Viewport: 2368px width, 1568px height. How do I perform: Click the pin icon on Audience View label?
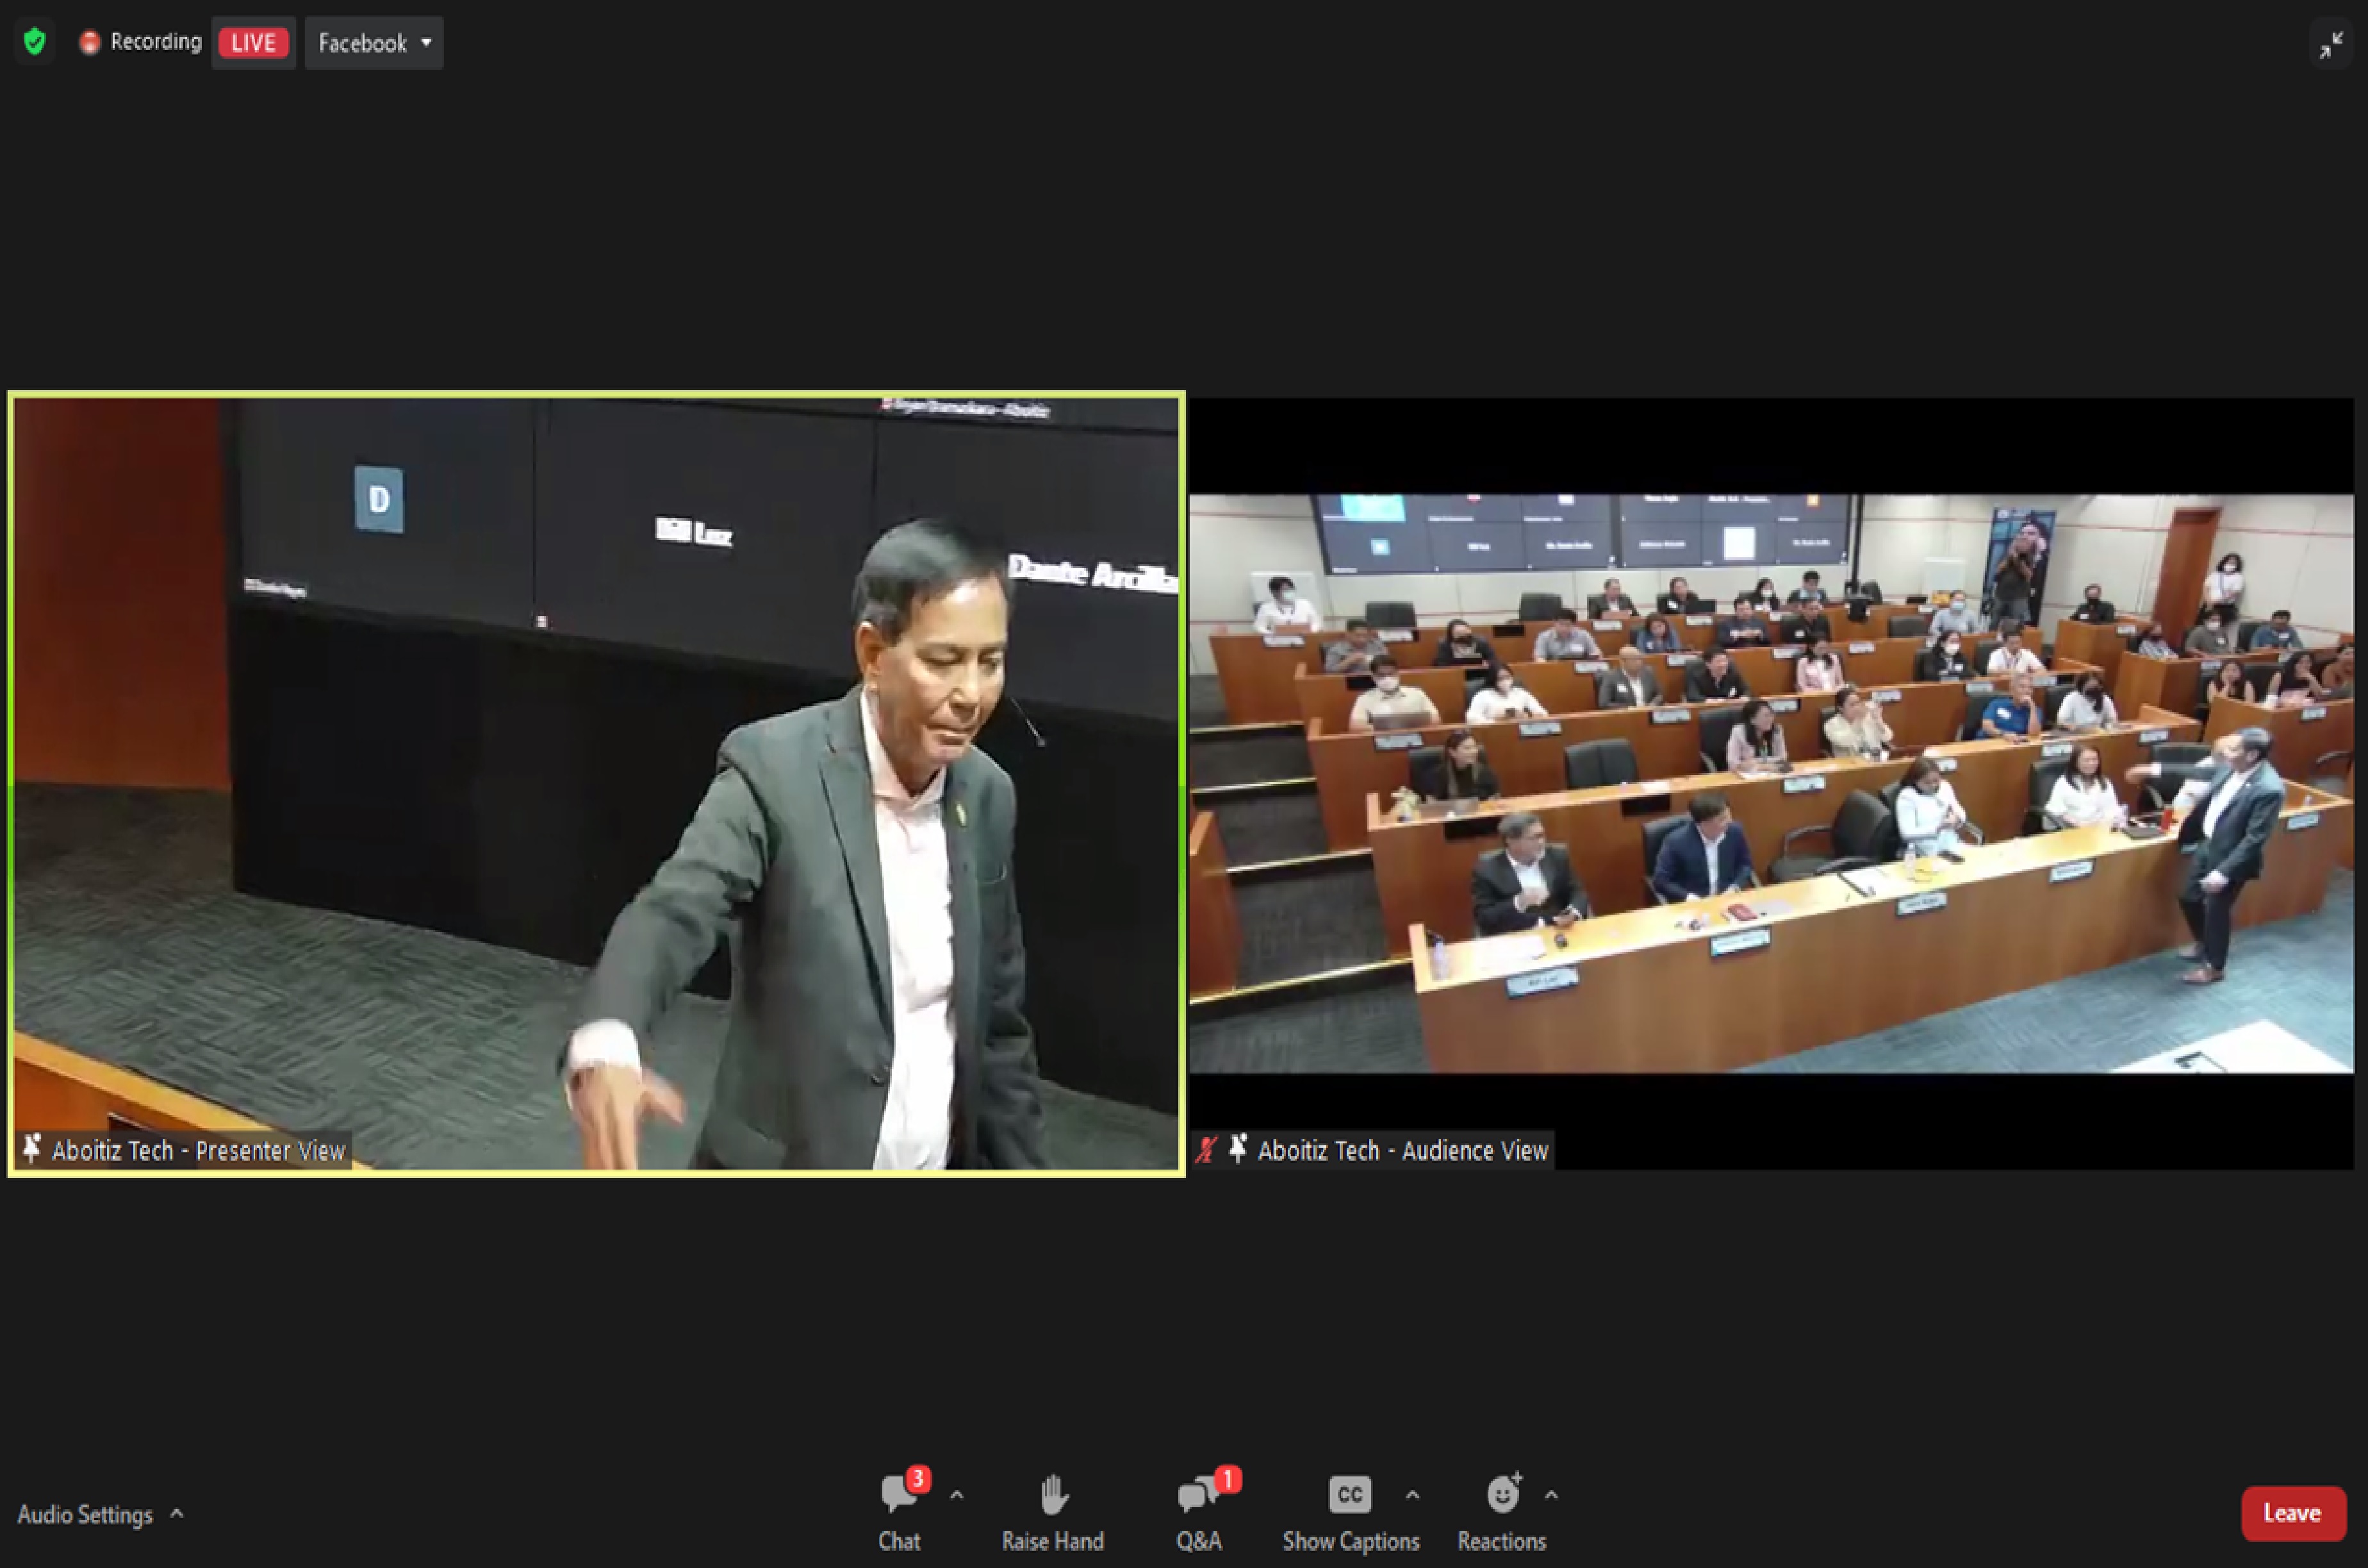click(x=1238, y=1149)
